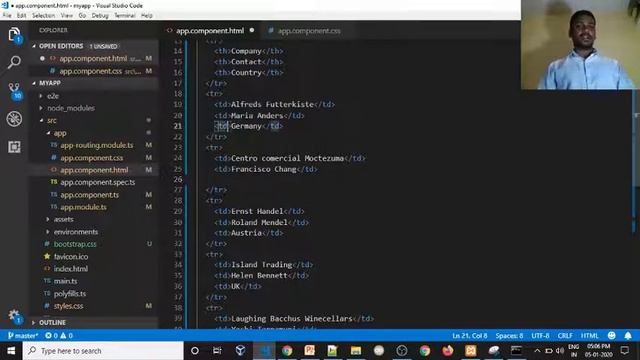Open PowerPoint from the taskbar
The image size is (640, 360).
coord(309,351)
